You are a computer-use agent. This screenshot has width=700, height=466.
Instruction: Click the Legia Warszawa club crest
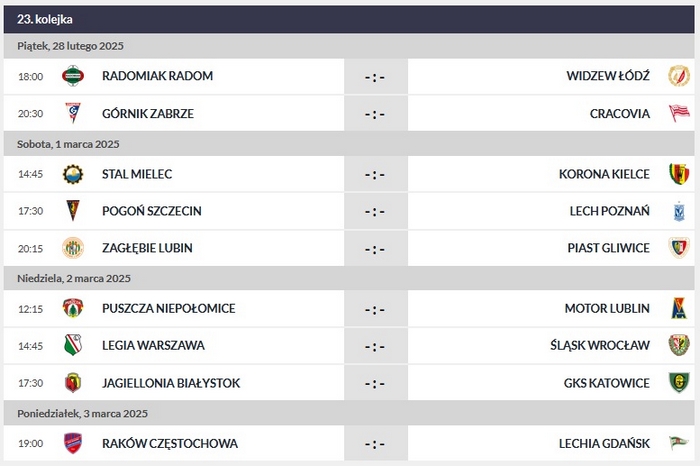click(x=73, y=346)
